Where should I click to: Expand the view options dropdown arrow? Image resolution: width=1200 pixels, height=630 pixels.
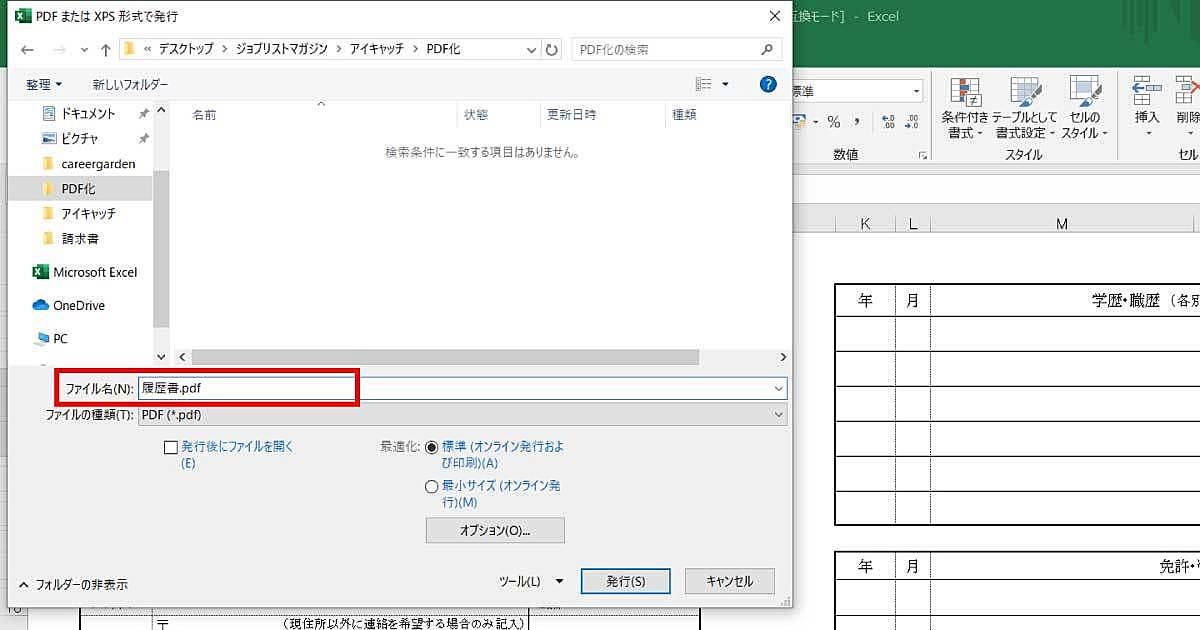725,85
